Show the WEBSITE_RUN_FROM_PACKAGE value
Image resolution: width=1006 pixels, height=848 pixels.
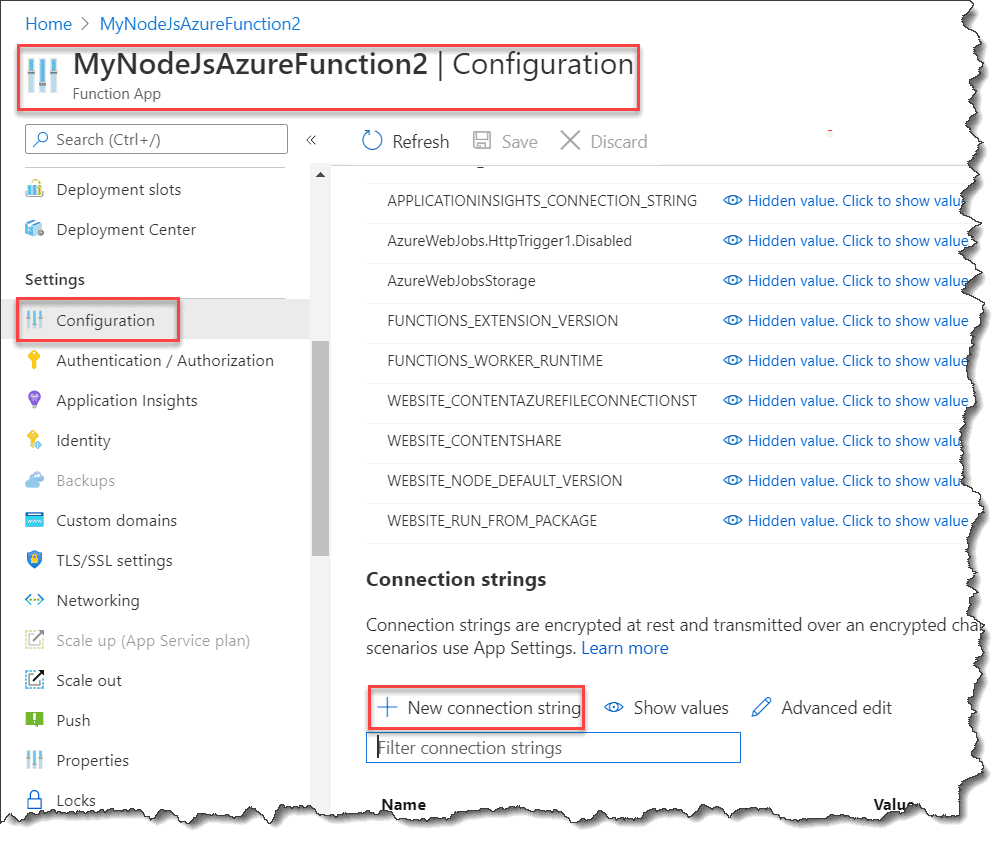(x=855, y=521)
